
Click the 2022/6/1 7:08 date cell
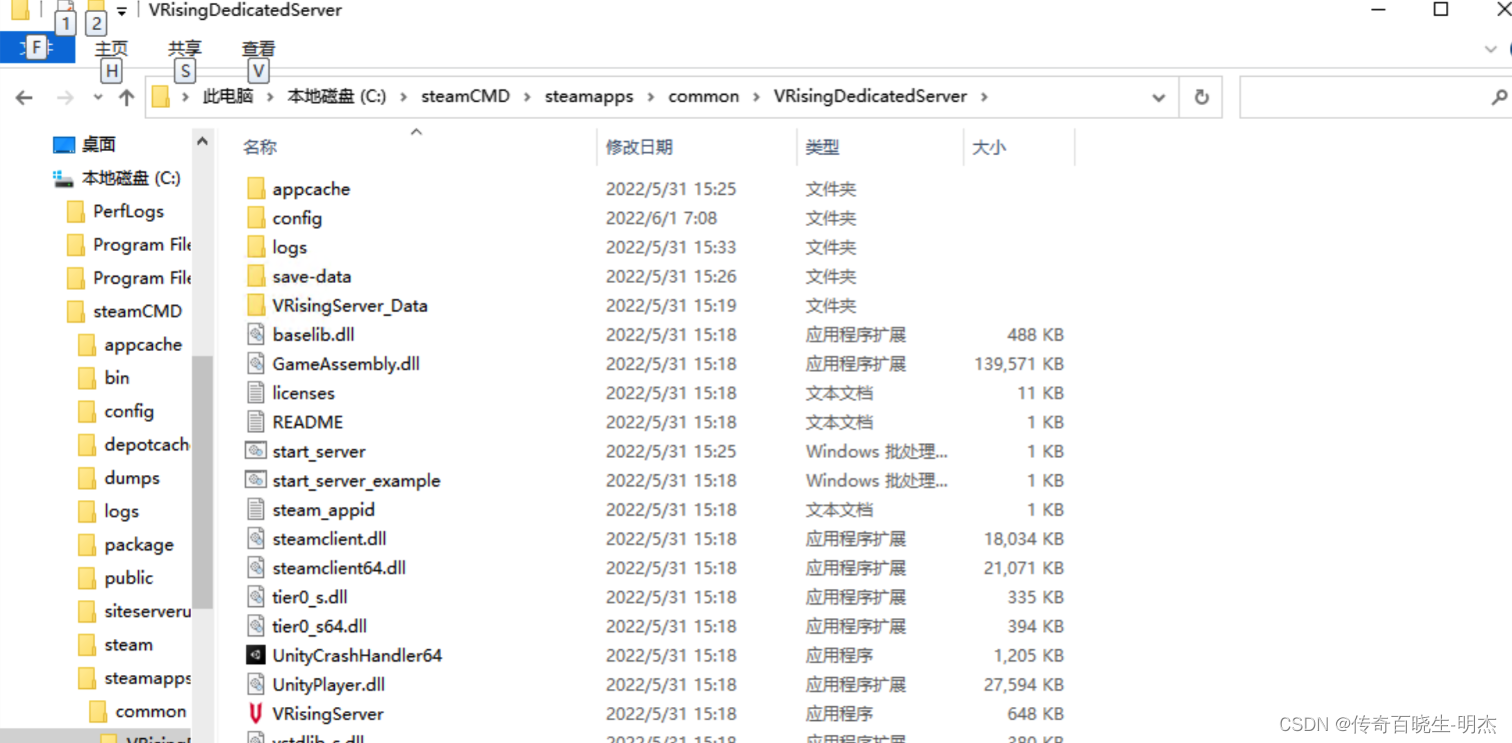click(x=661, y=218)
